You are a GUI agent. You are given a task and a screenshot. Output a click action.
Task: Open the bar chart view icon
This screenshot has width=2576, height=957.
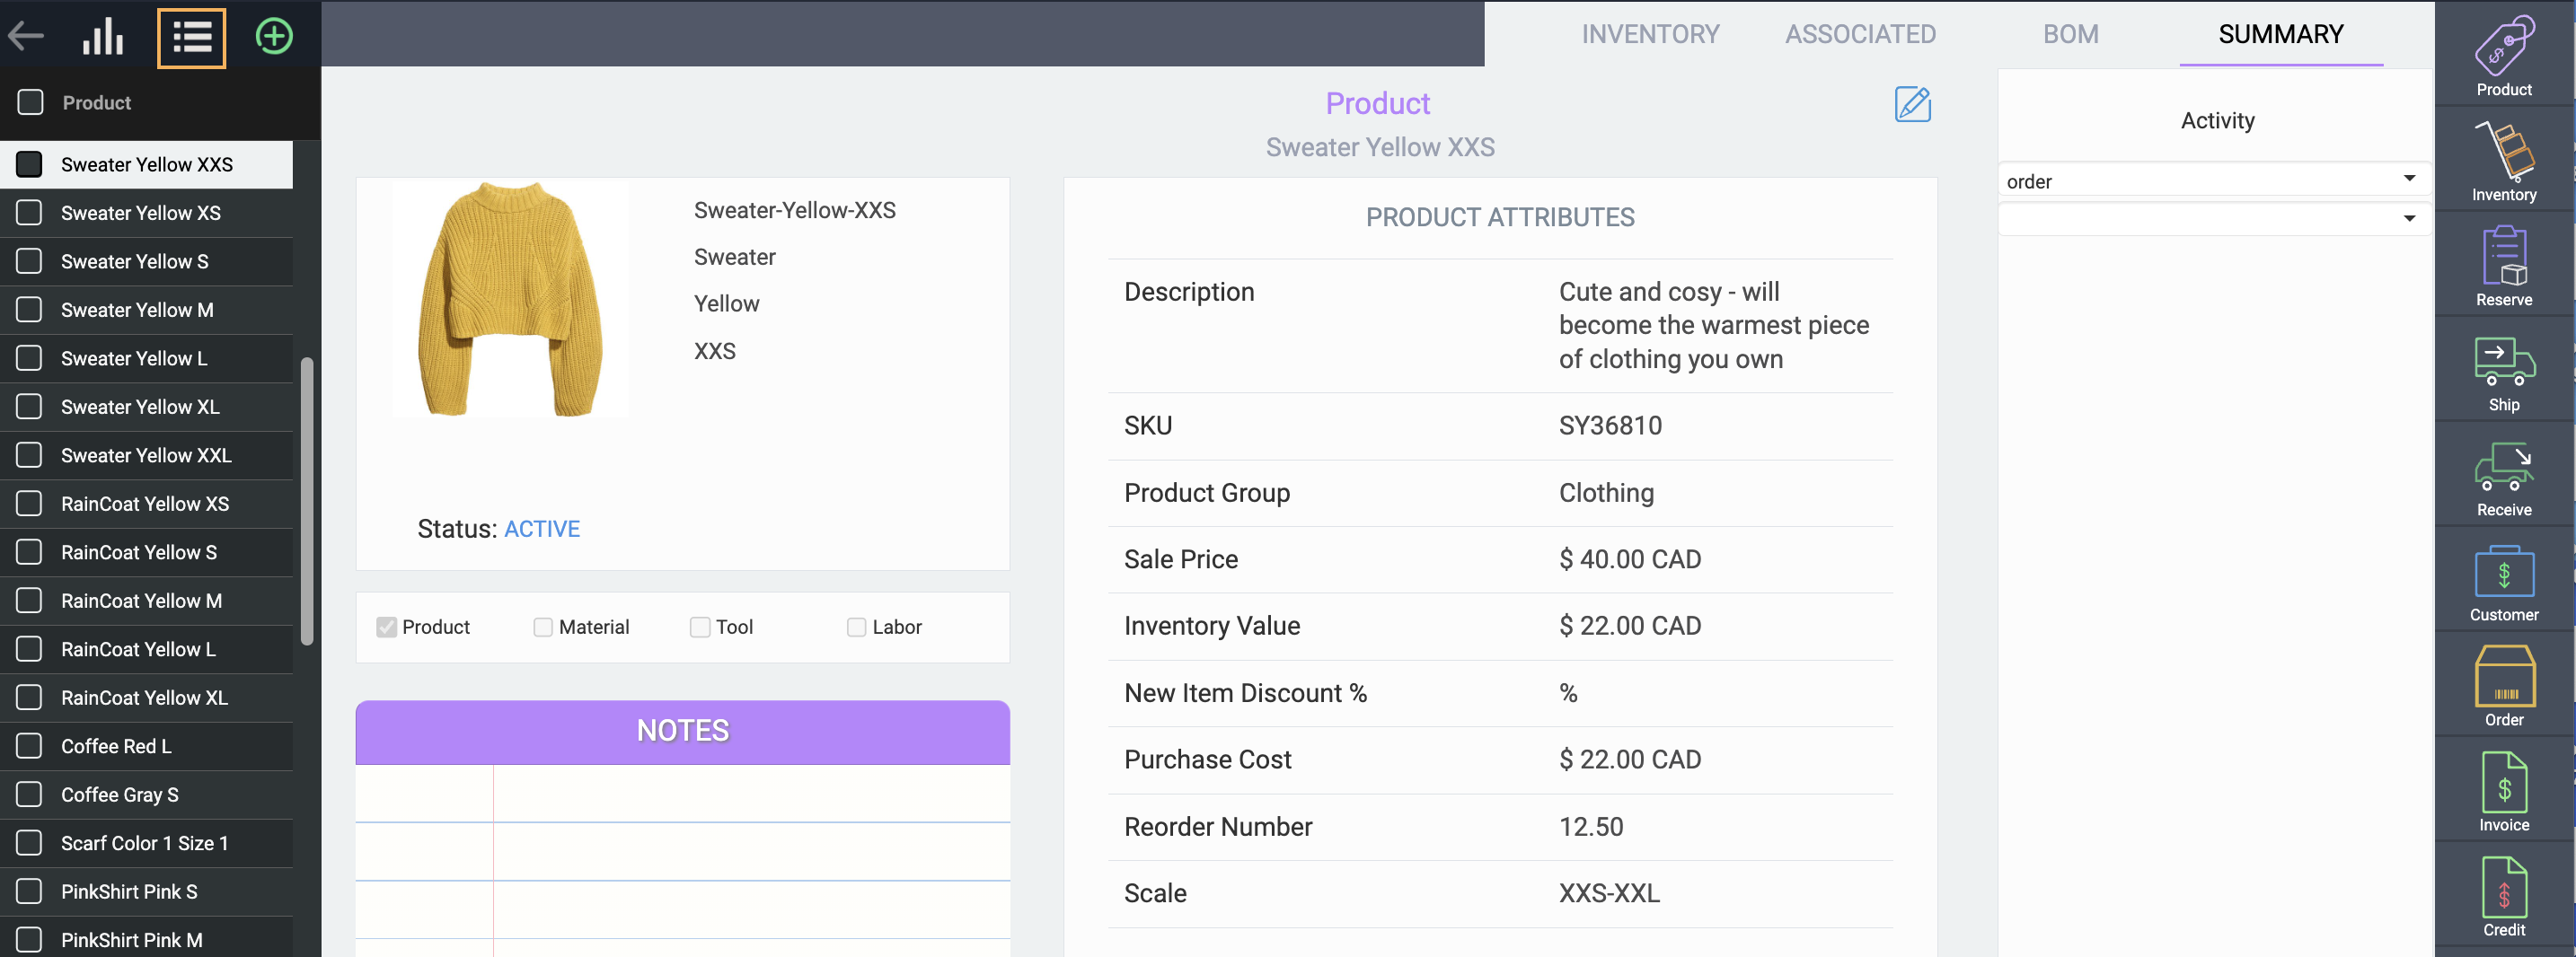tap(103, 36)
